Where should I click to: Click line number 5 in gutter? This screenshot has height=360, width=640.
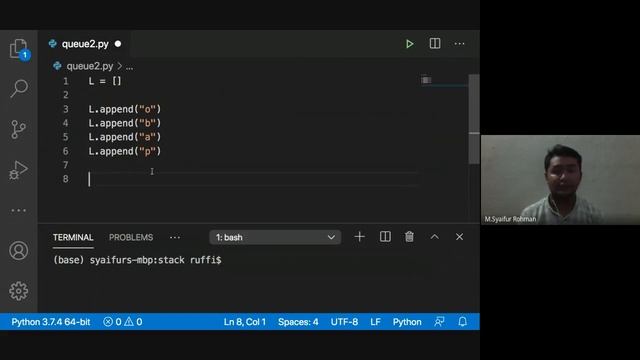[65, 137]
